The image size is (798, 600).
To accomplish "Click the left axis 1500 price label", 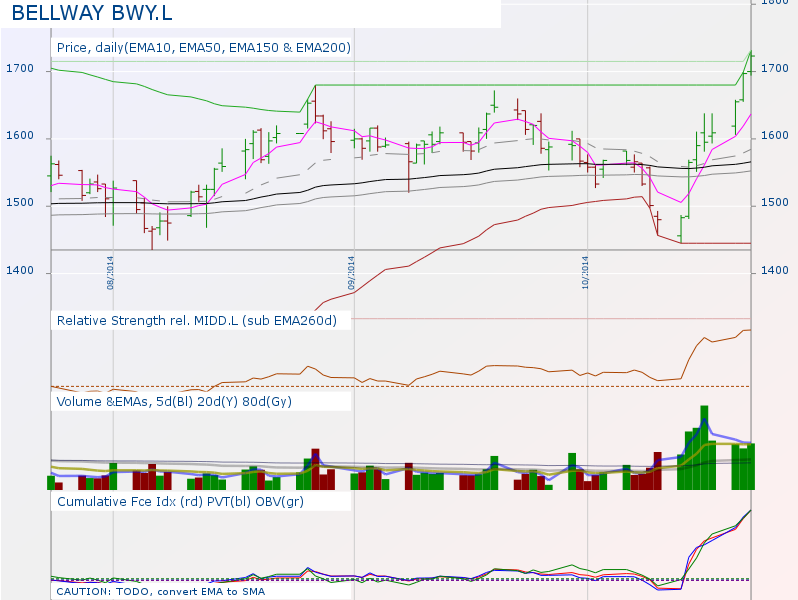I will [x=20, y=203].
